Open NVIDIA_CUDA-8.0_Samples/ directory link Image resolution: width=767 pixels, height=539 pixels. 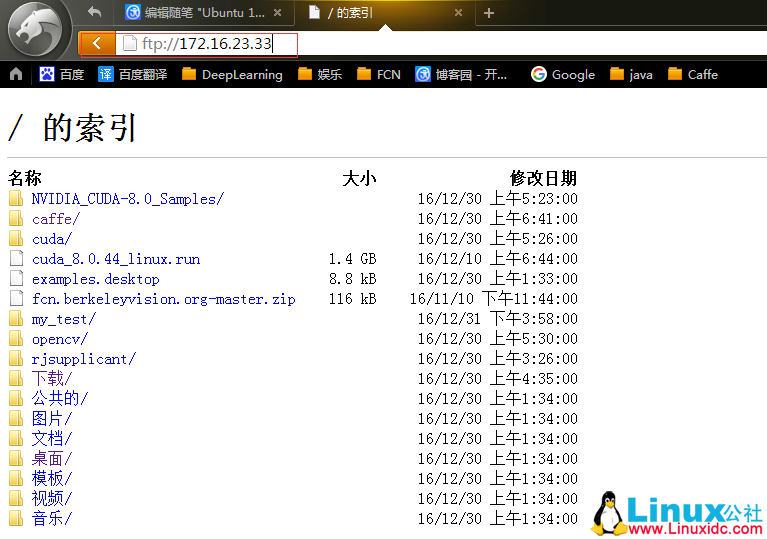tap(128, 199)
